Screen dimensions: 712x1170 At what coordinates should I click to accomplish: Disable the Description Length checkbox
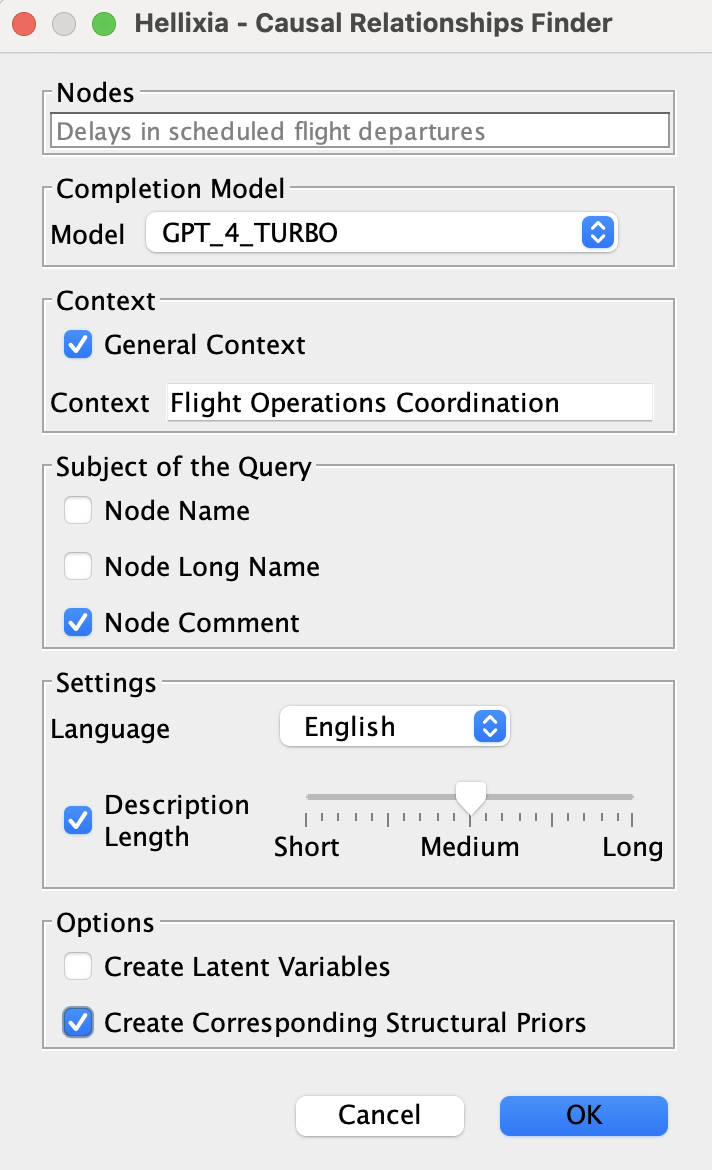[78, 821]
